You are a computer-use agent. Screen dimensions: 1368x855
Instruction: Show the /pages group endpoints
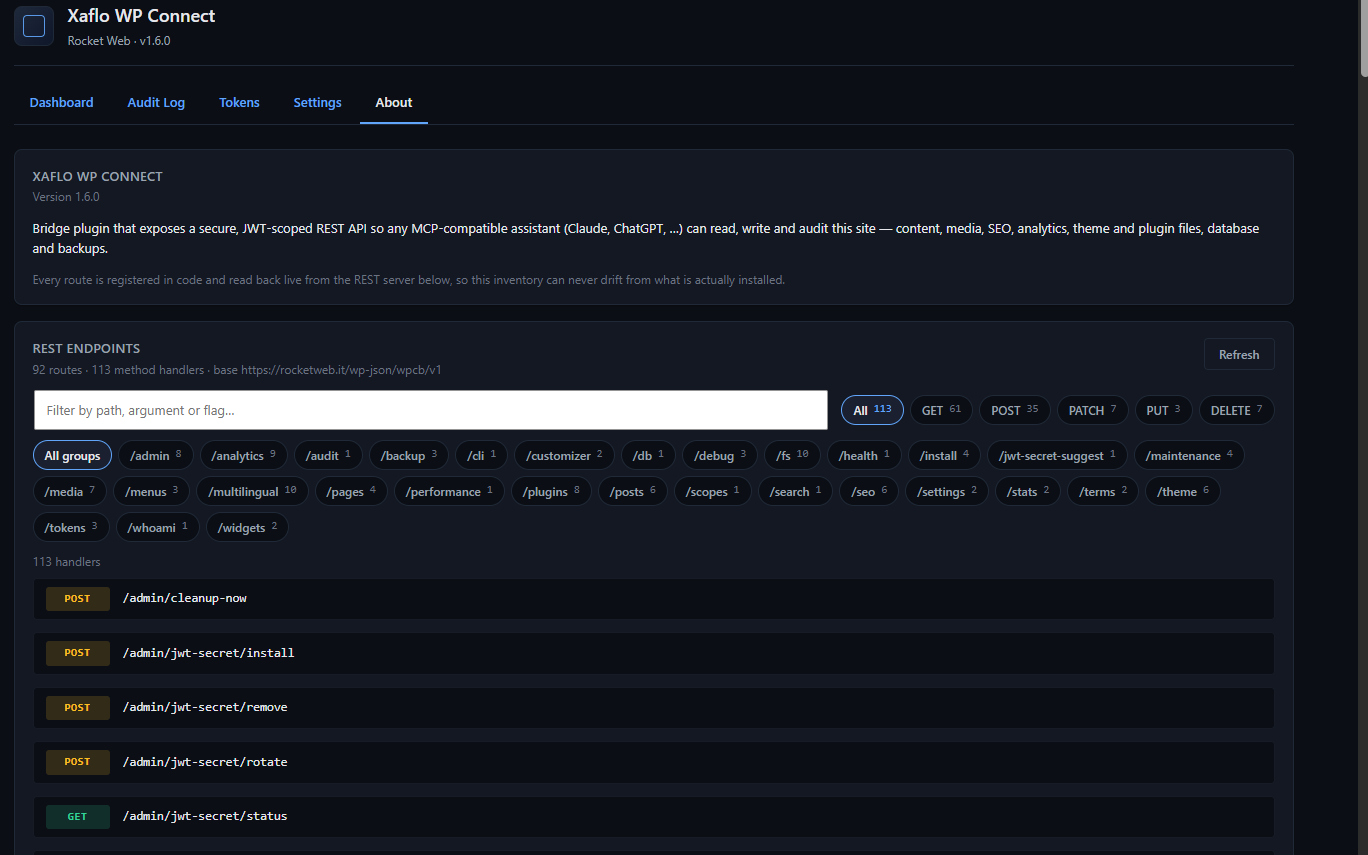(351, 492)
